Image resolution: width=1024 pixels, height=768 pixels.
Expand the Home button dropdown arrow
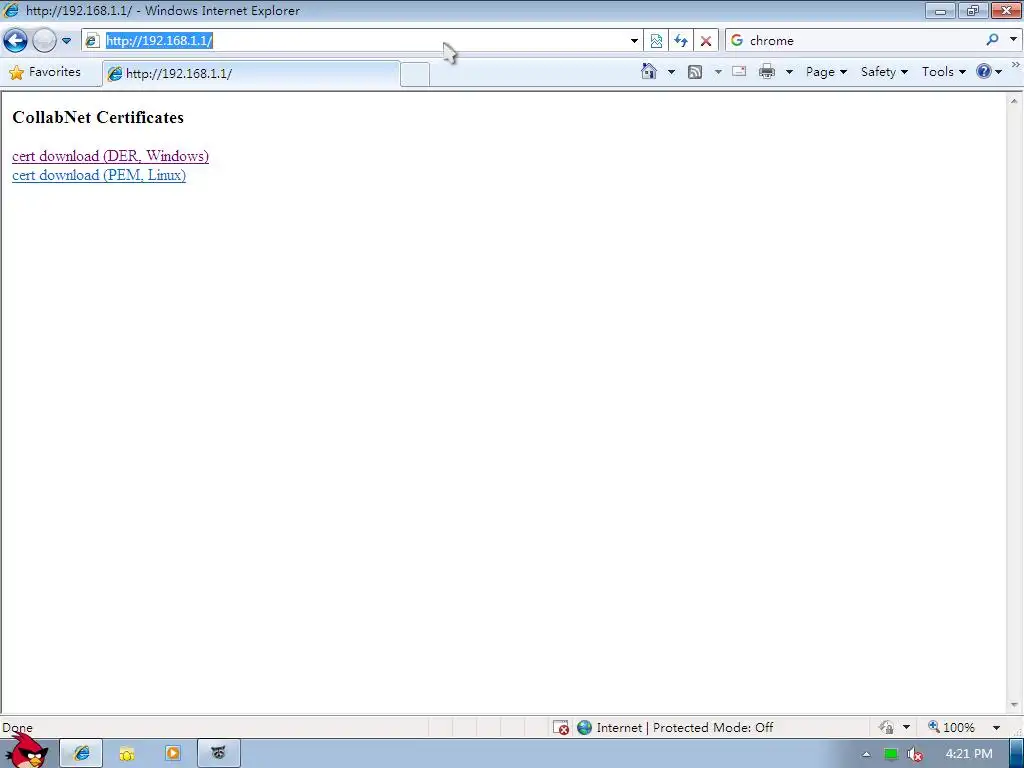coord(671,72)
